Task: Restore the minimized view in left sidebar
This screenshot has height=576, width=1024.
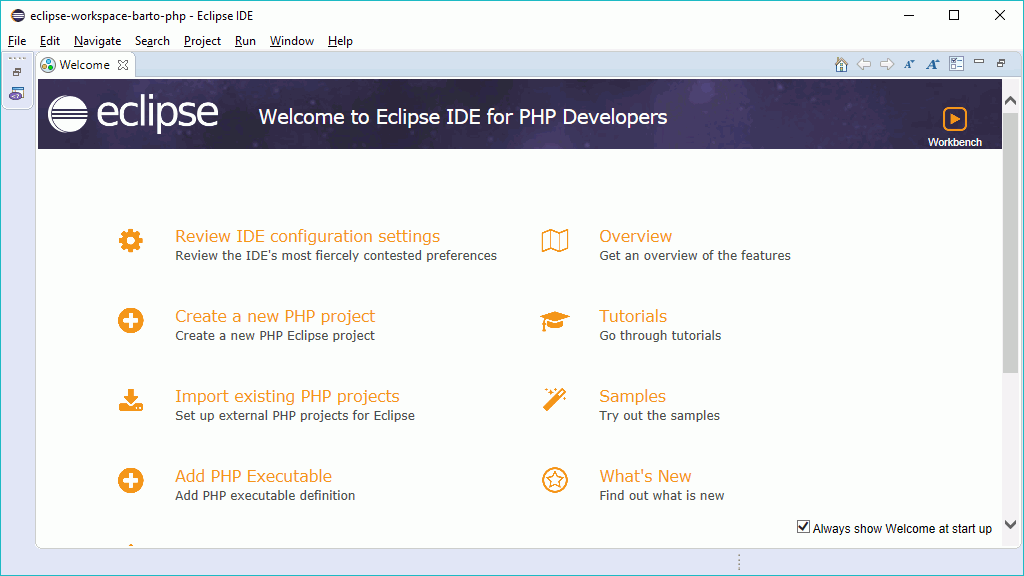Action: (17, 72)
